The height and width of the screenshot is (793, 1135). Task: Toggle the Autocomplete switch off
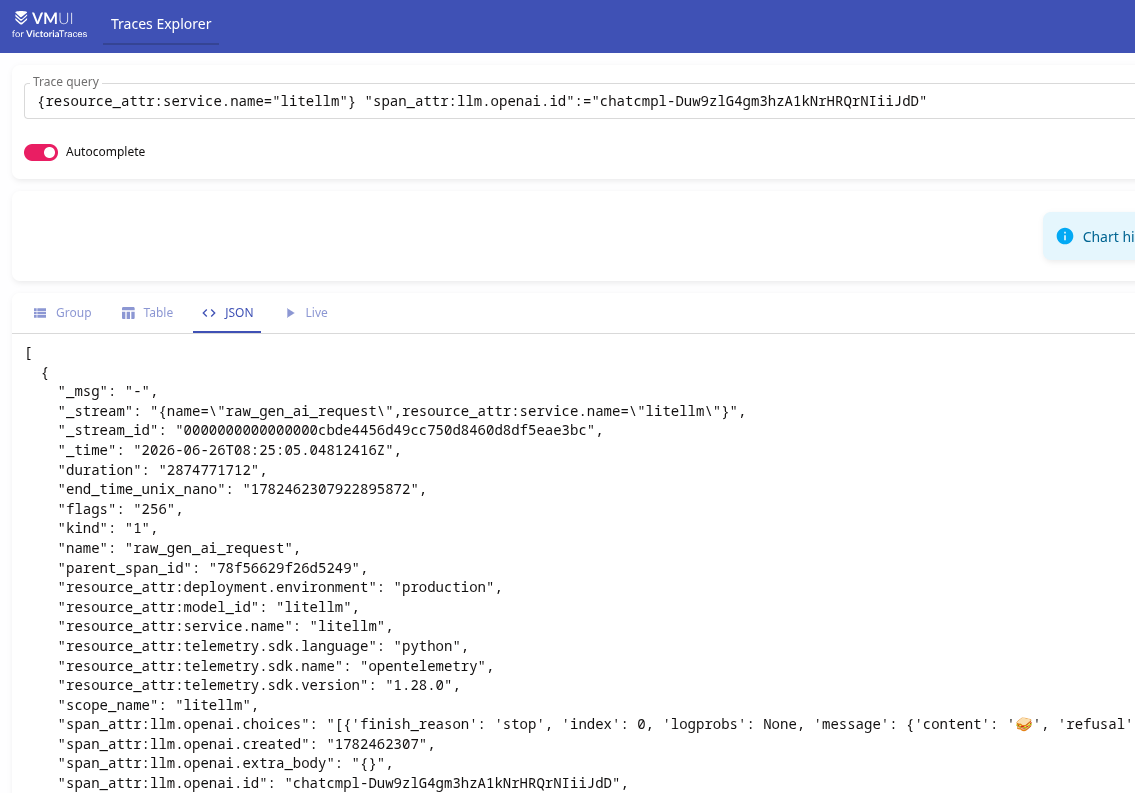[x=41, y=152]
